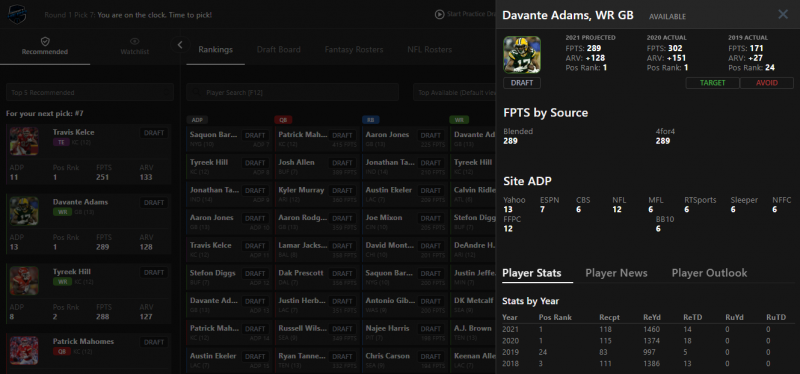Click the WR column header badge
The image size is (800, 374).
459,120
